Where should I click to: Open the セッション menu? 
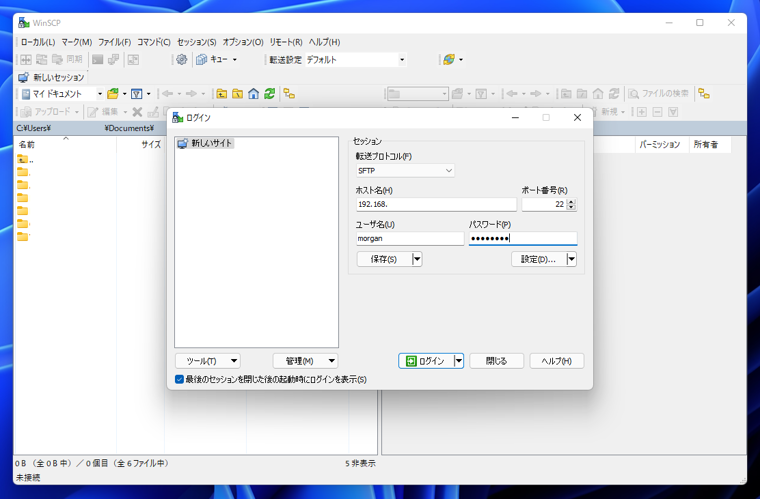click(196, 42)
